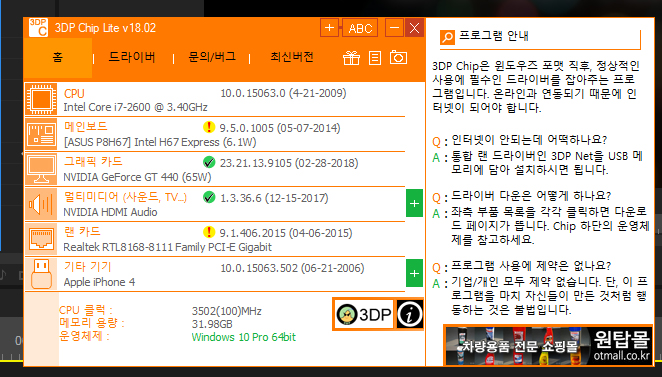Click the 3DP Chip Lite v18.02 title
This screenshot has width=662, height=377.
(105, 28)
